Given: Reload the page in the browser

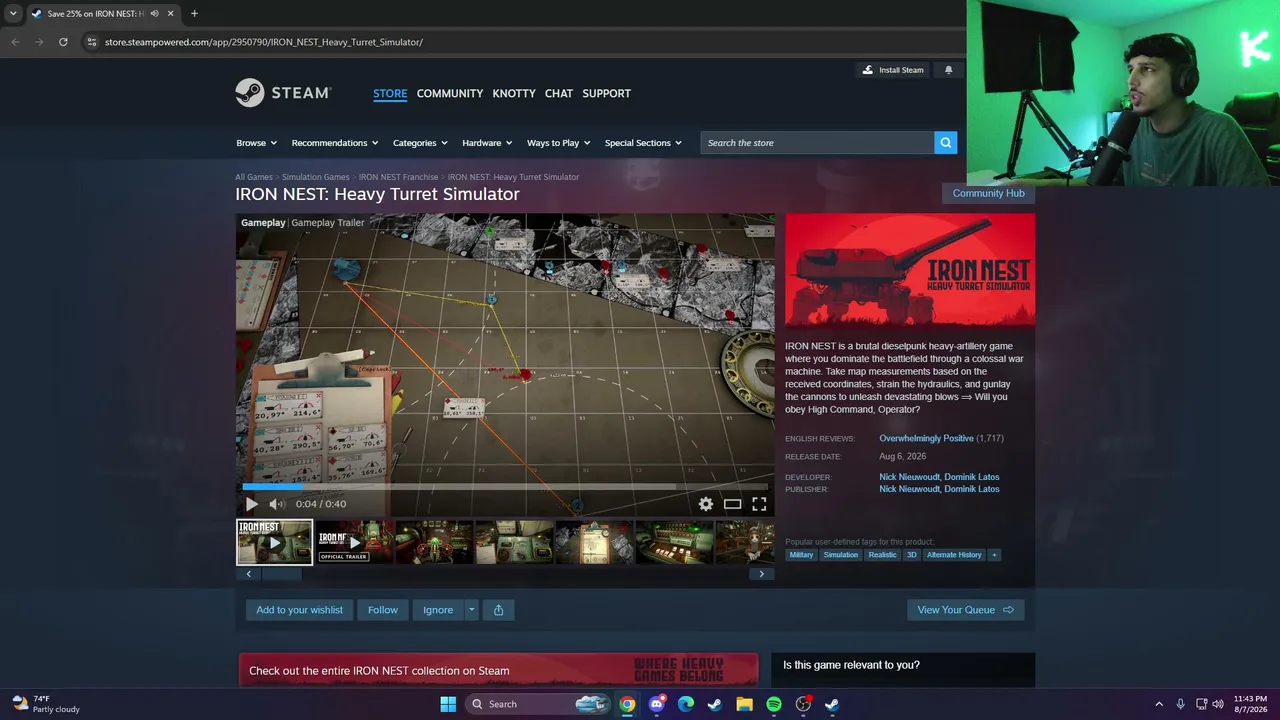Looking at the screenshot, I should pyautogui.click(x=63, y=42).
